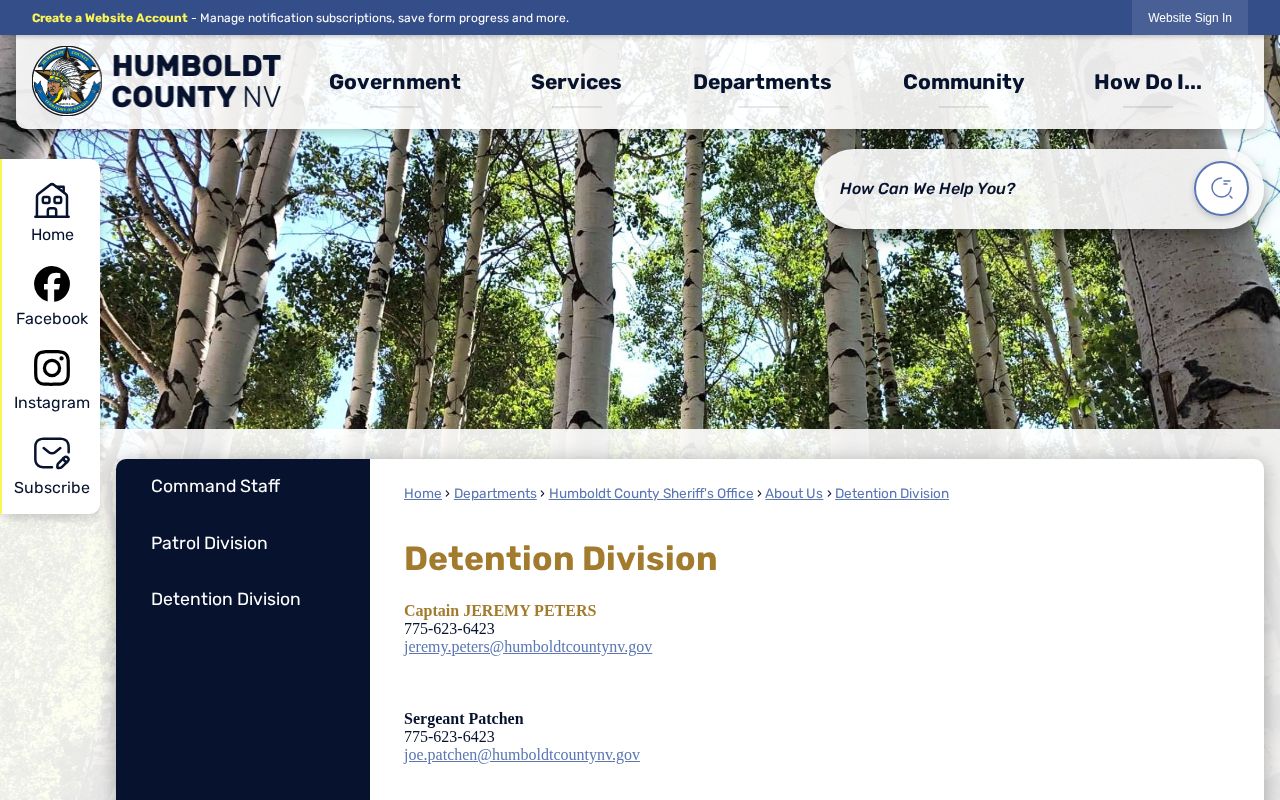
Task: Open the How Do I... menu
Action: 1148,82
